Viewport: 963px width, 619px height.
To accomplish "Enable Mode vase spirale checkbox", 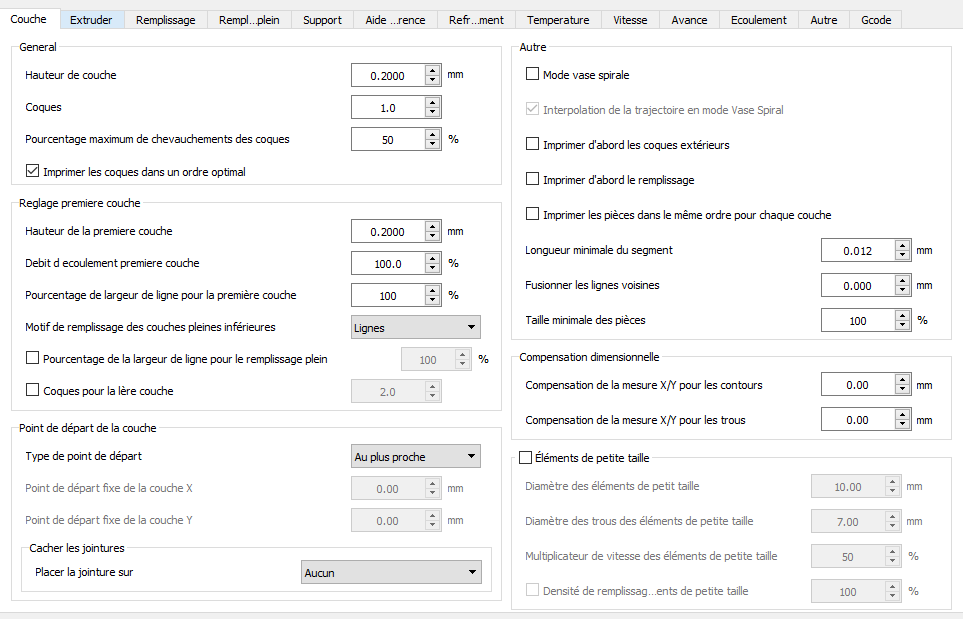I will point(532,75).
